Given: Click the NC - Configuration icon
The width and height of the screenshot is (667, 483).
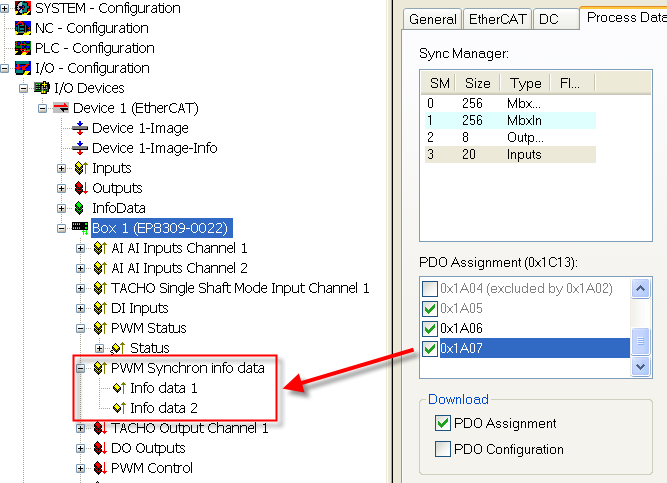Looking at the screenshot, I should pyautogui.click(x=23, y=28).
